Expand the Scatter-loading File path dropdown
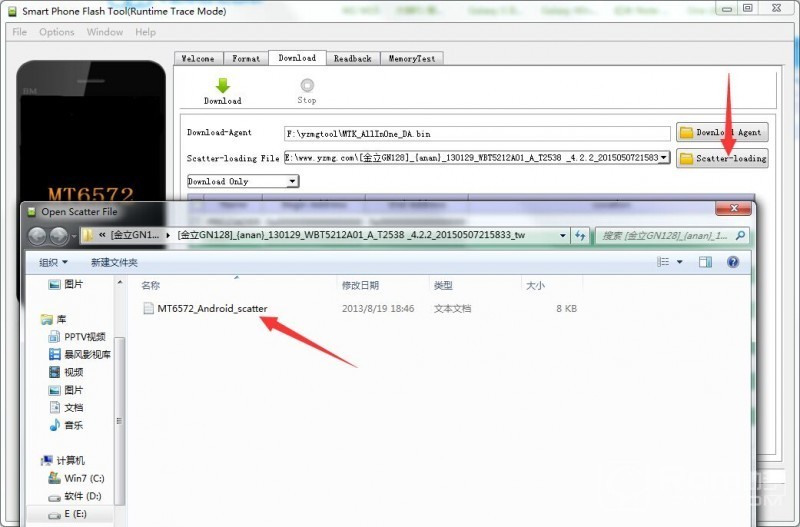This screenshot has width=800, height=527. pos(663,158)
